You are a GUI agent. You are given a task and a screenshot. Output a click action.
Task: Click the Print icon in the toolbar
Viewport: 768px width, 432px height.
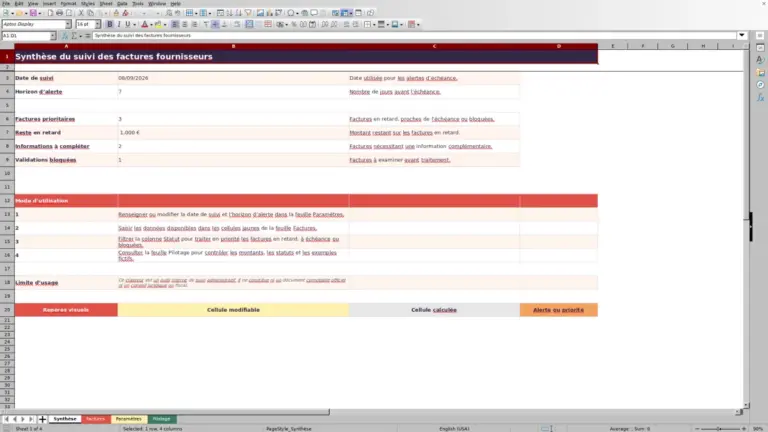click(59, 13)
